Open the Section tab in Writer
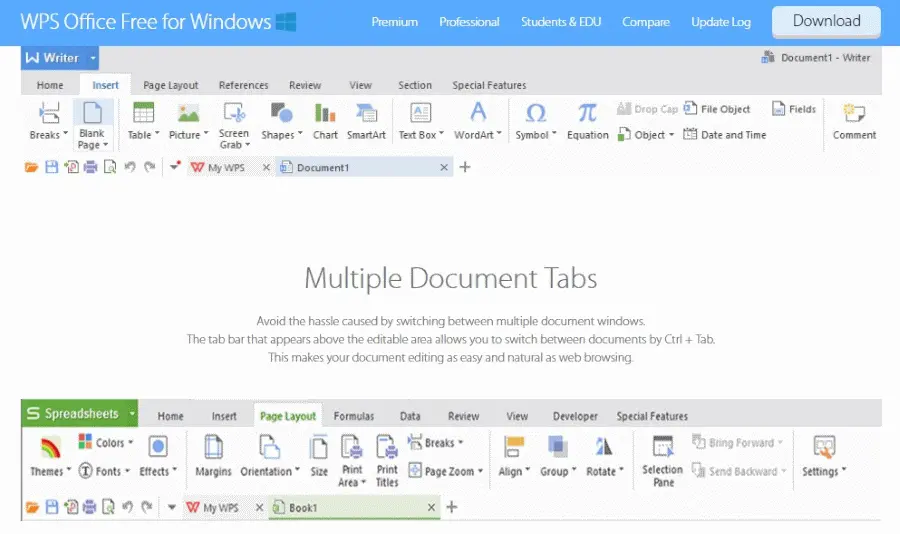Viewport: 900px width, 534px height. point(415,85)
